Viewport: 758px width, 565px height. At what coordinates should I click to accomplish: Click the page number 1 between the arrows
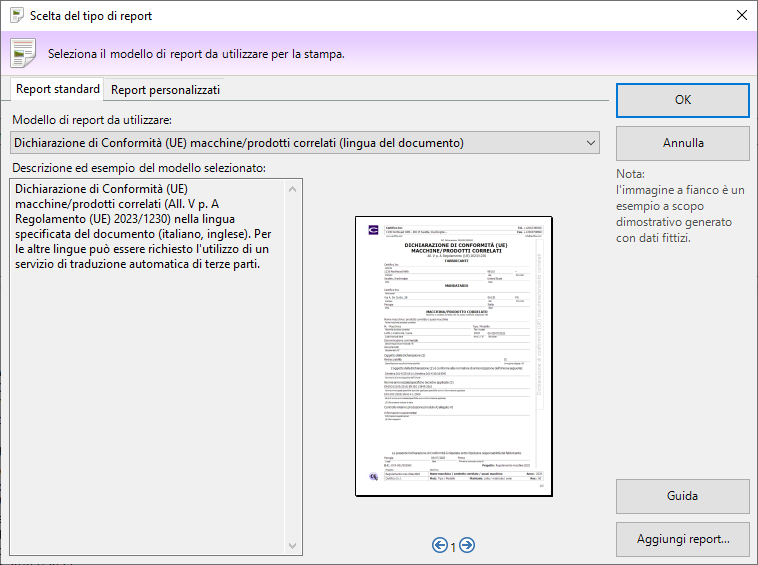[x=454, y=546]
